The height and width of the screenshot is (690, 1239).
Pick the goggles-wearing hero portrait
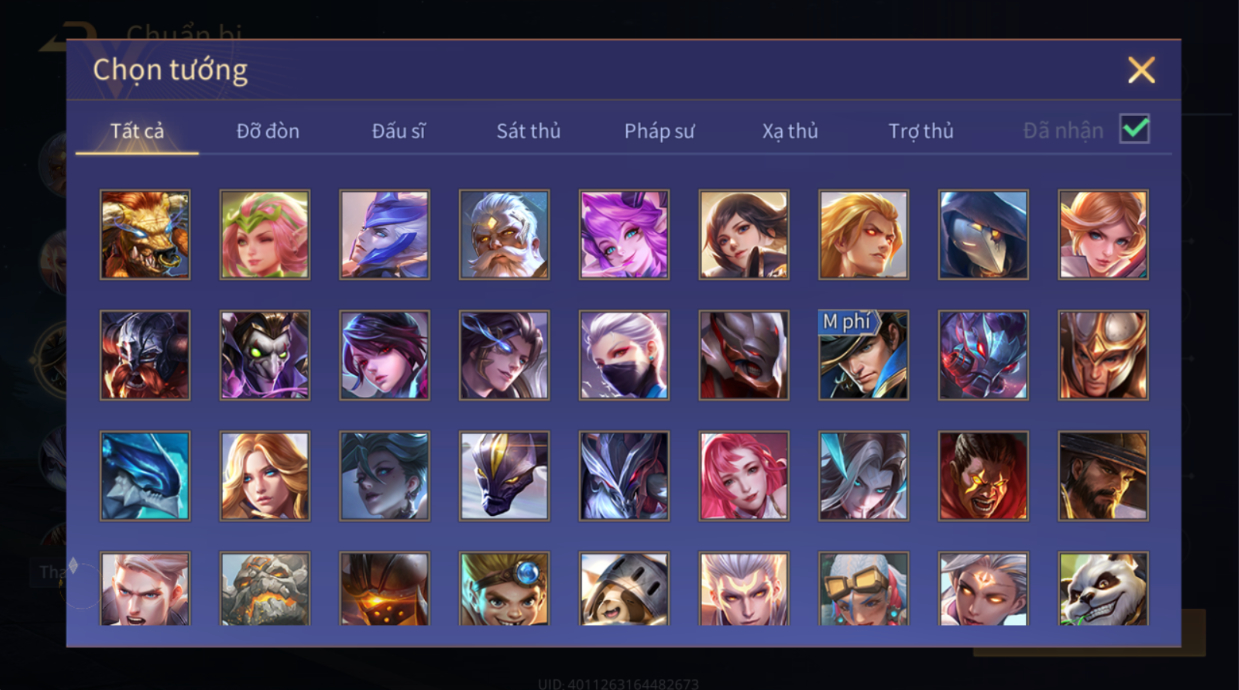(x=864, y=589)
